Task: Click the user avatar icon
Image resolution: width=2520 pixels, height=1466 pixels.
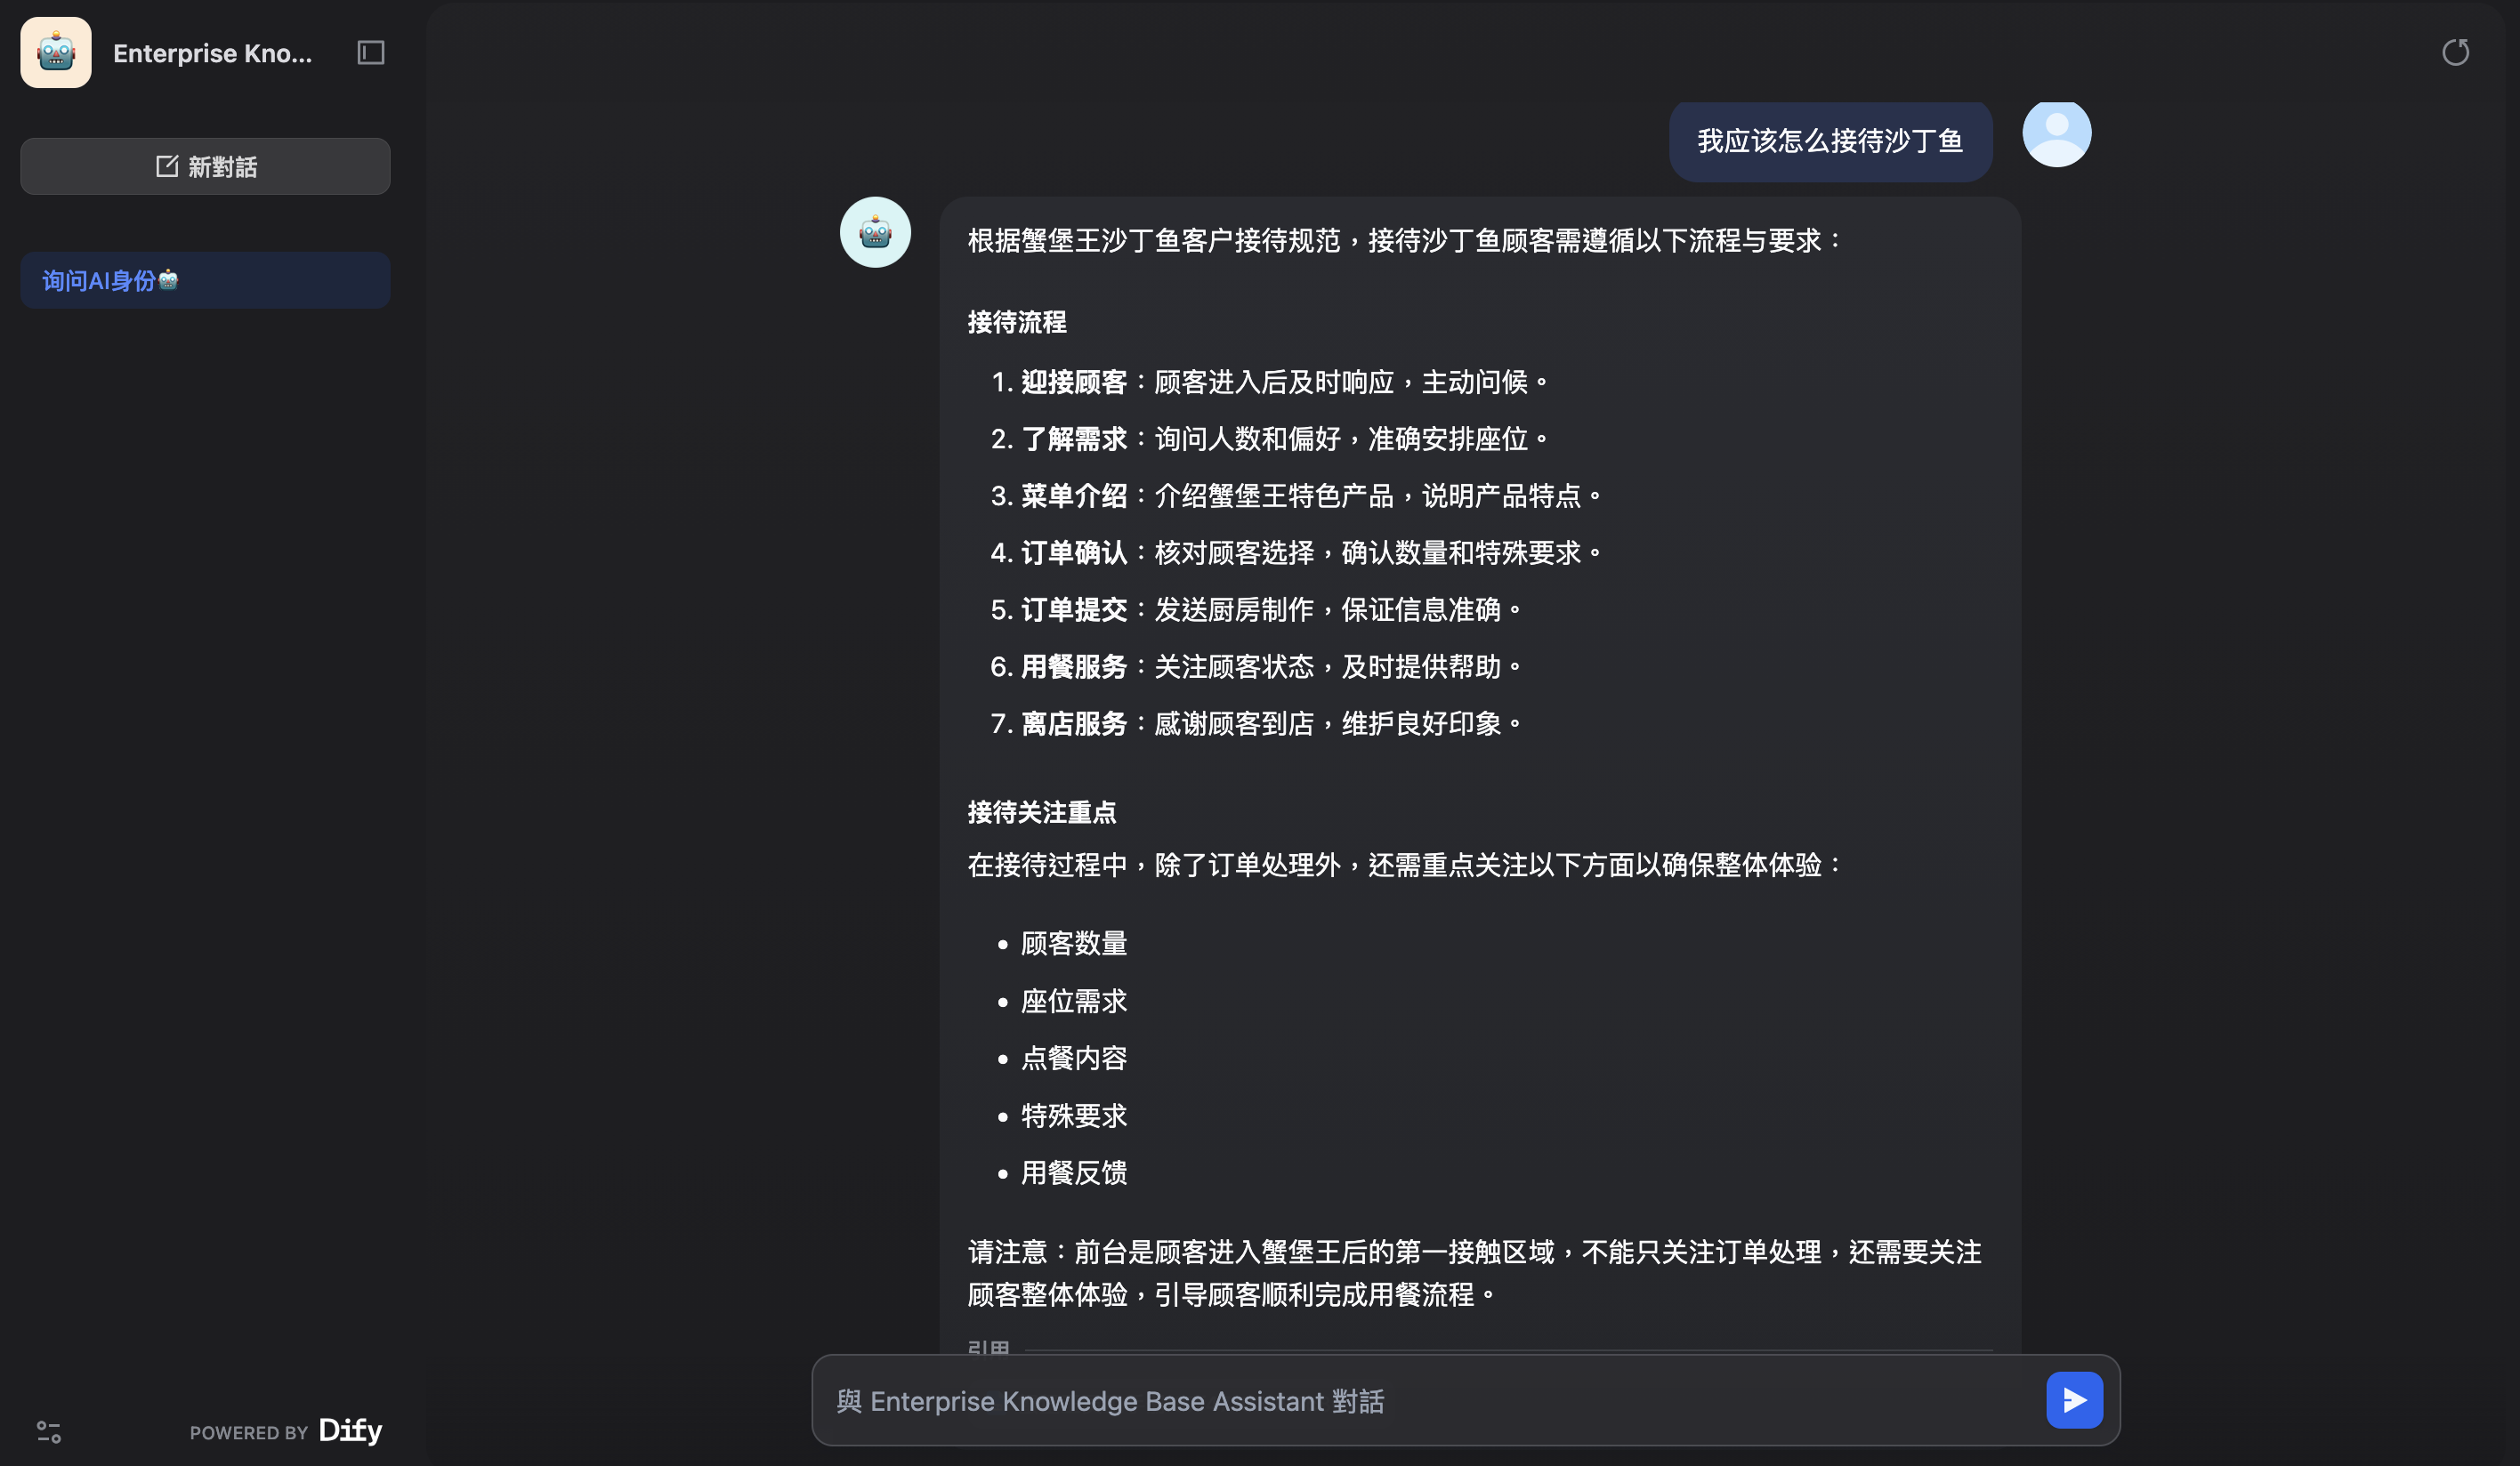Action: pos(2056,134)
